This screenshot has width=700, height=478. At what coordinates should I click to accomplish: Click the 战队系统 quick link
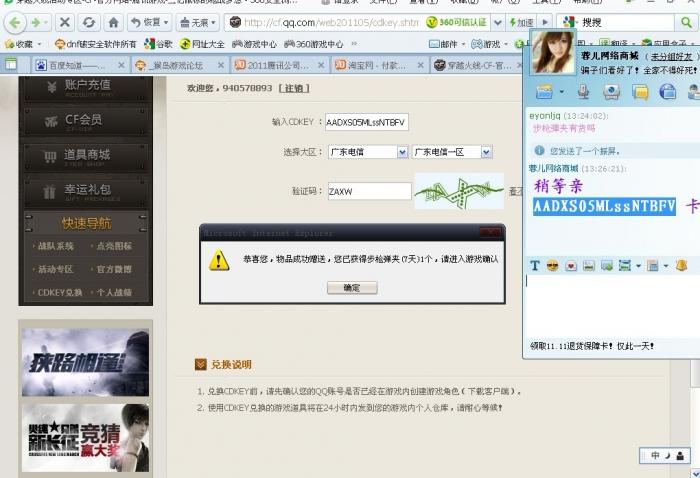pyautogui.click(x=55, y=246)
